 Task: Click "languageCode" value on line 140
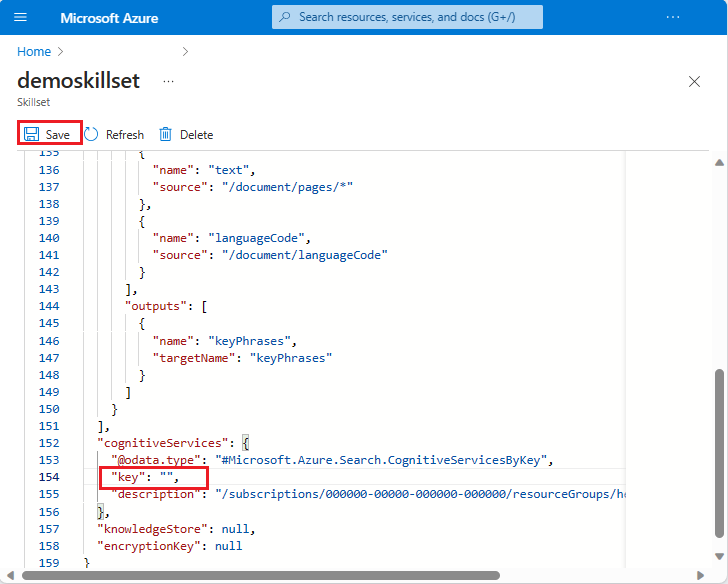[256, 238]
